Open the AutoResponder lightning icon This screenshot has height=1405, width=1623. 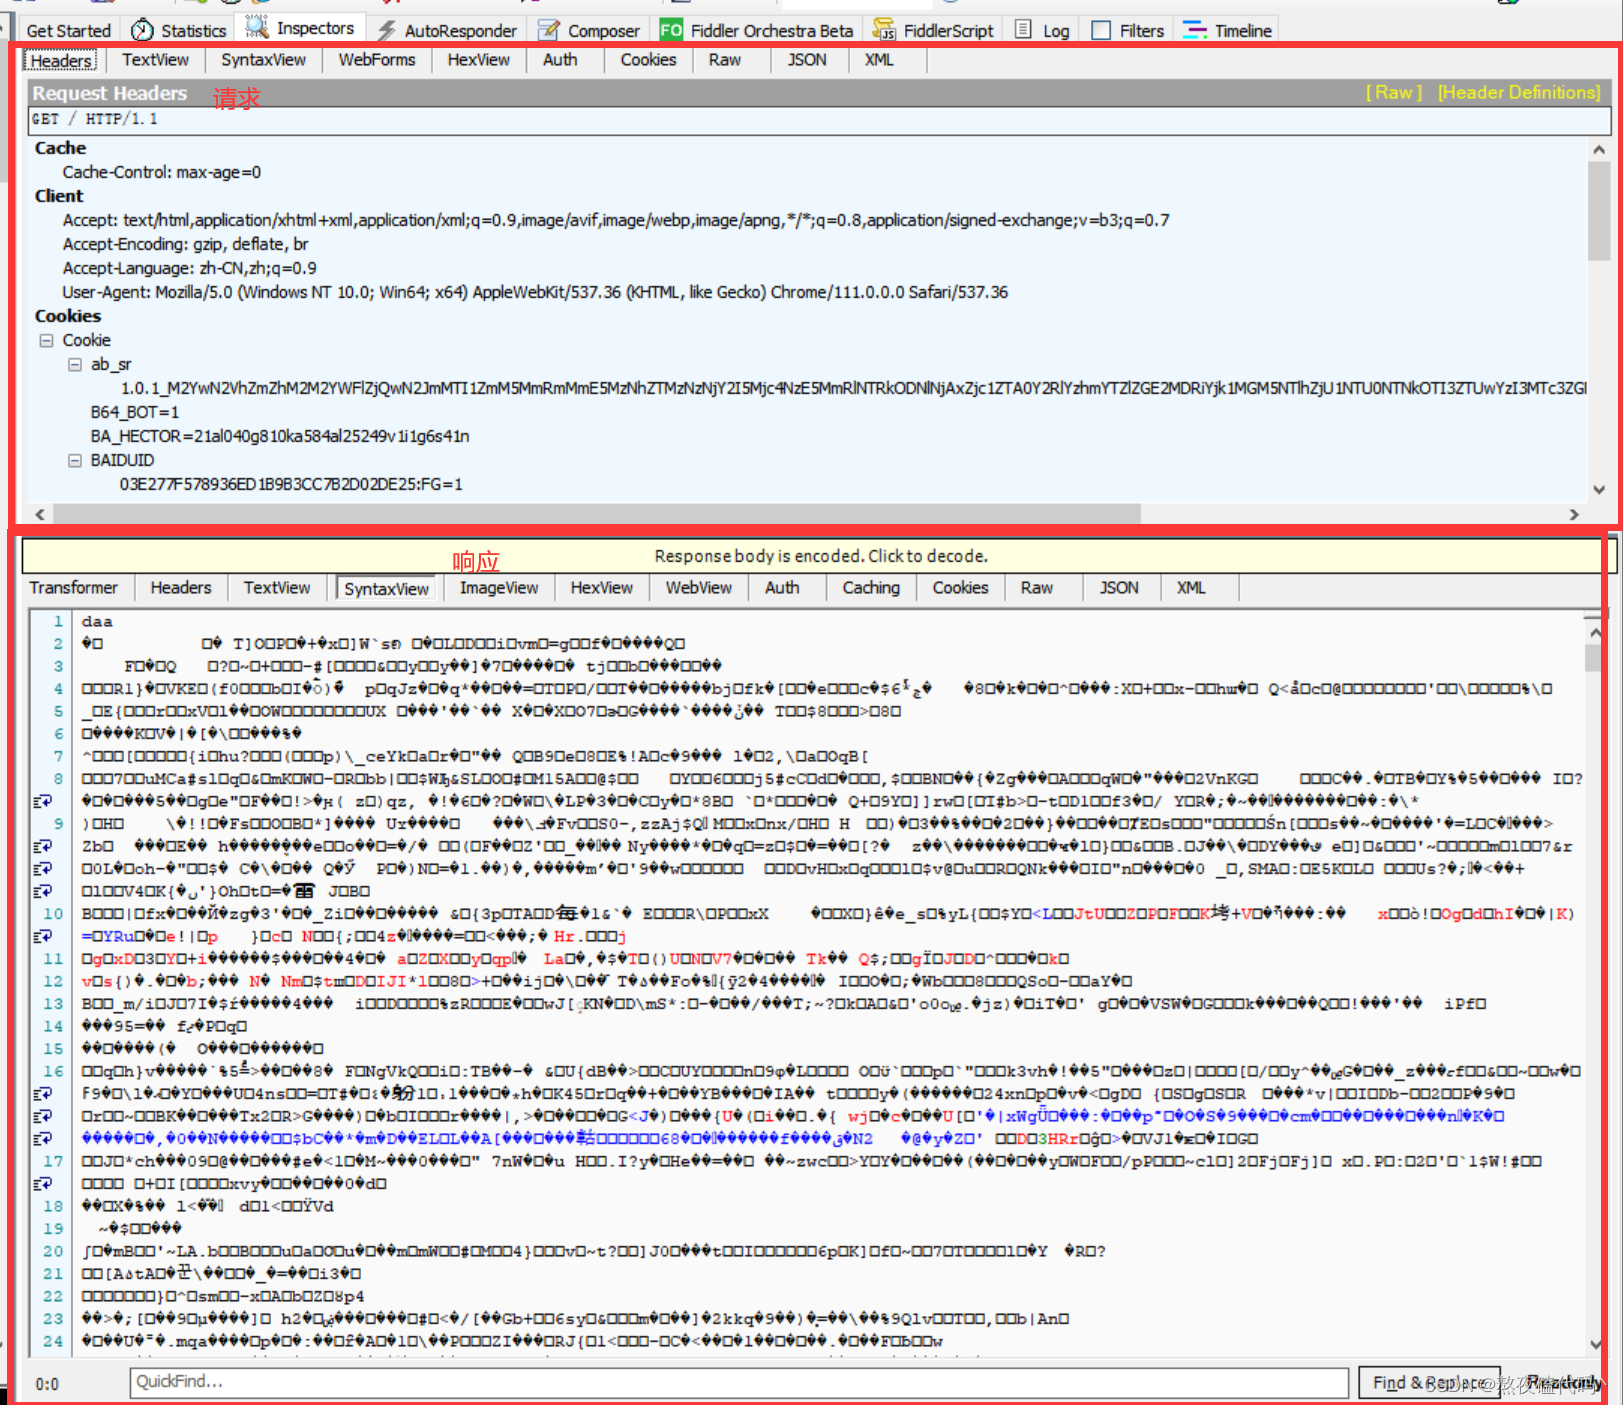[386, 30]
